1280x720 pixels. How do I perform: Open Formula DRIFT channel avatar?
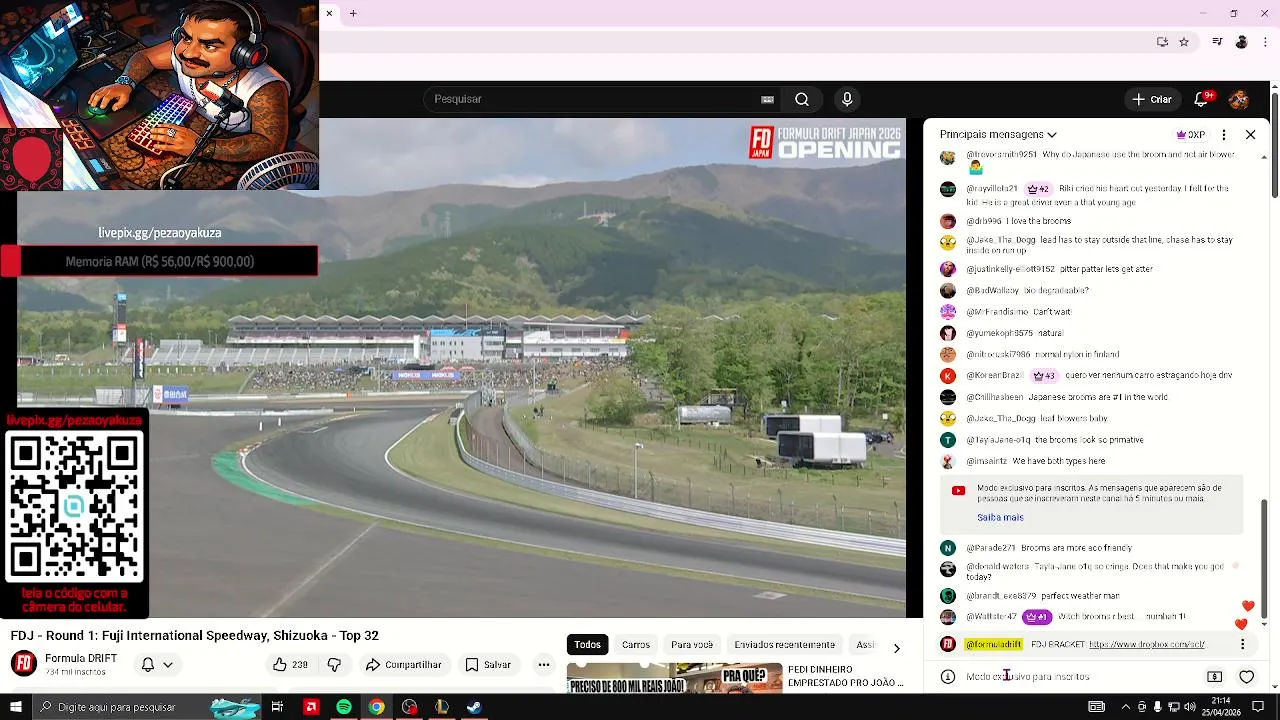point(24,664)
